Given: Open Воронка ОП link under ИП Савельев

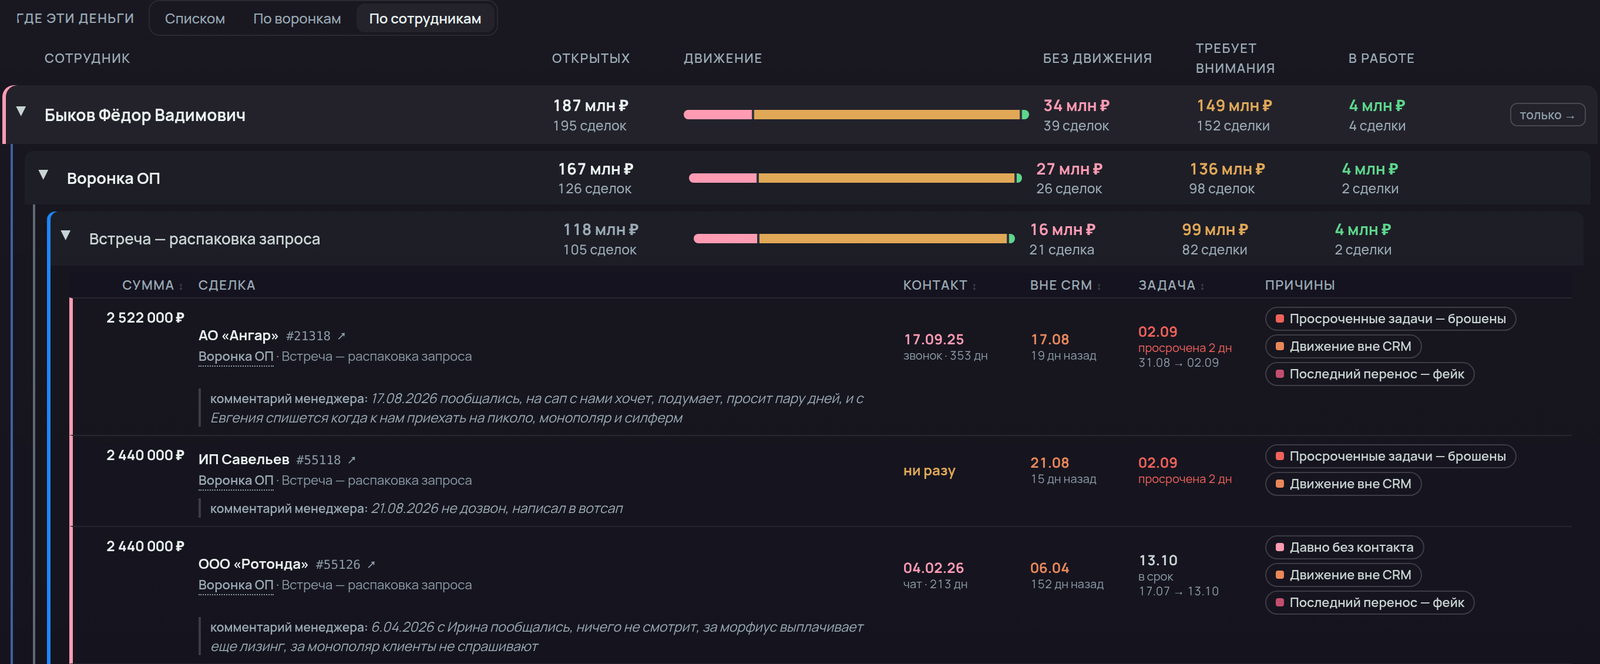Looking at the screenshot, I should point(236,481).
